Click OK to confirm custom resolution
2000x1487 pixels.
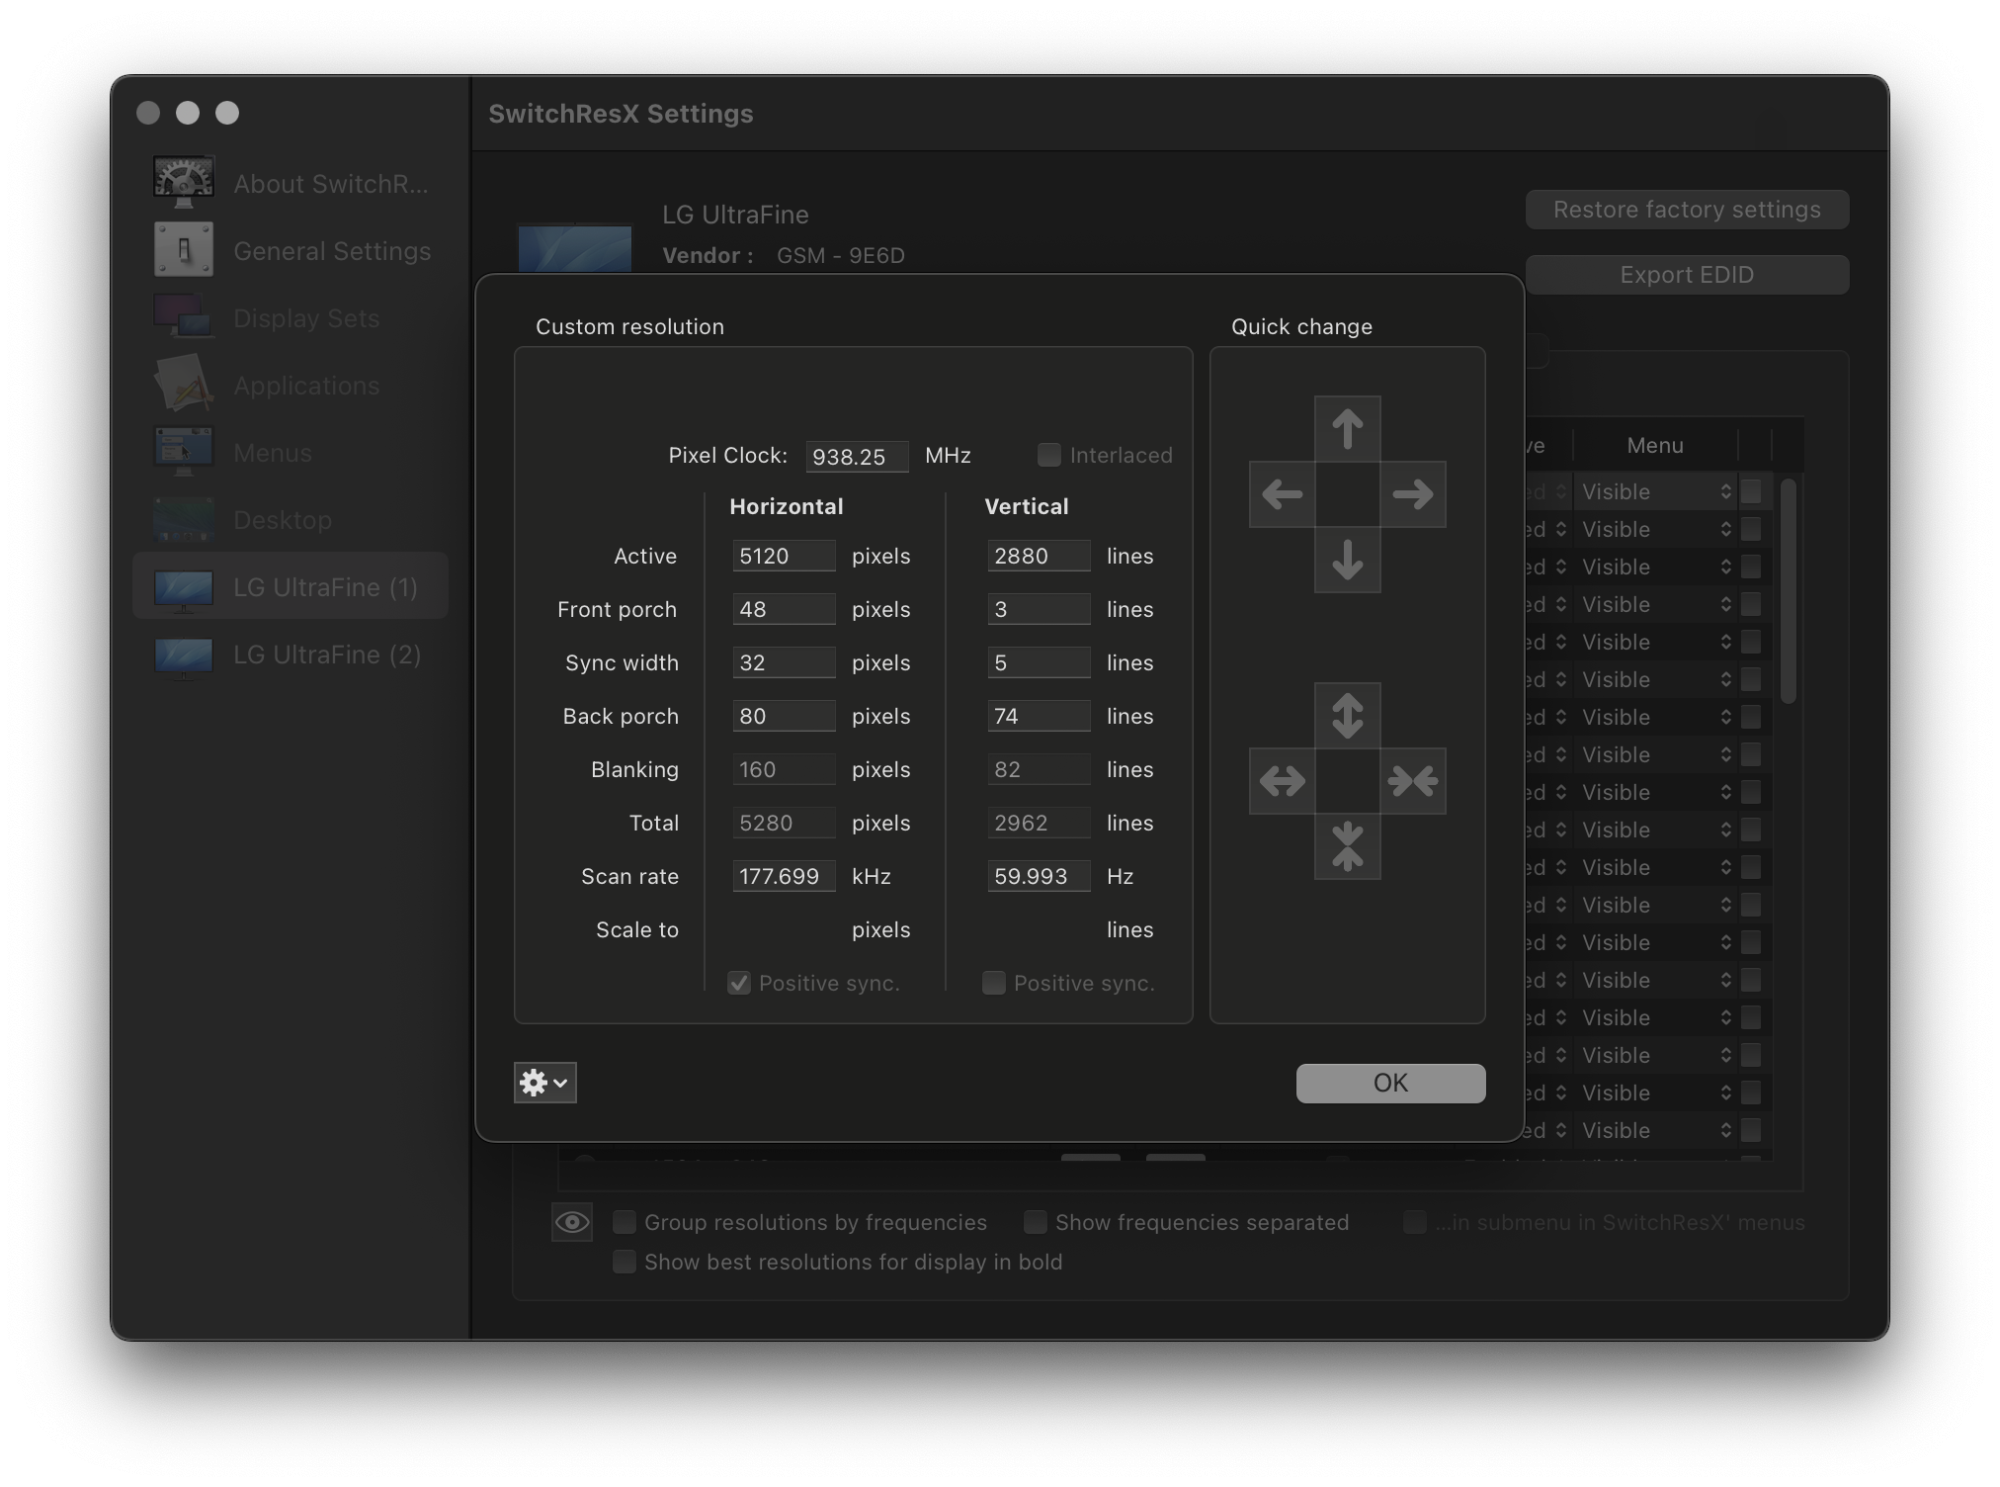(1390, 1083)
